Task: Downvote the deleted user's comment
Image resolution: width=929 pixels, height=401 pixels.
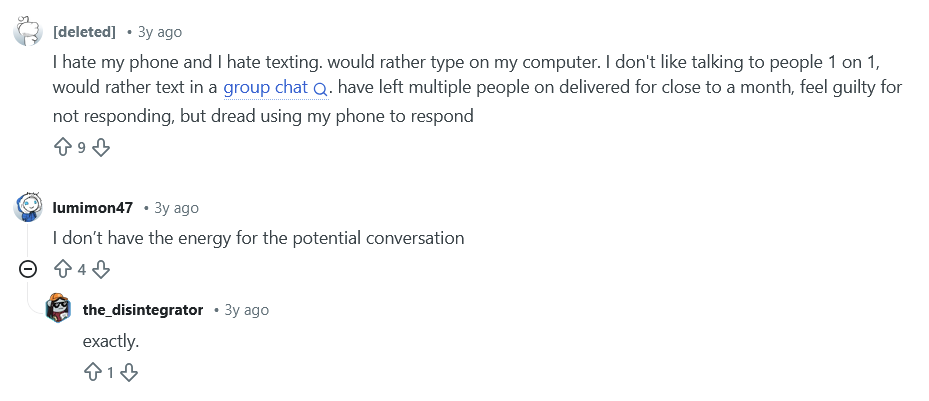Action: (100, 148)
